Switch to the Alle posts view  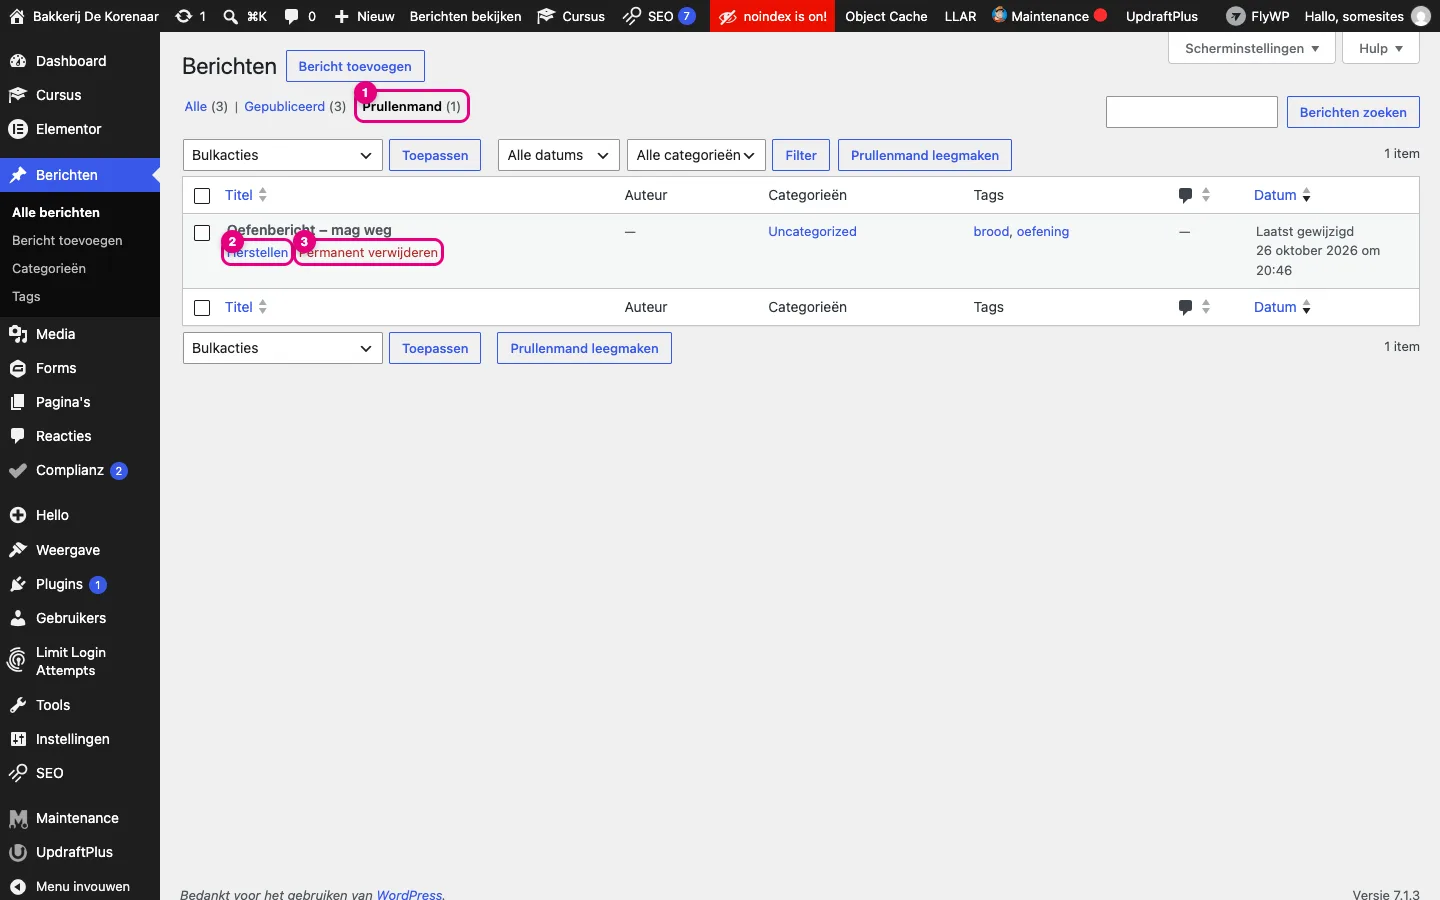pos(196,106)
